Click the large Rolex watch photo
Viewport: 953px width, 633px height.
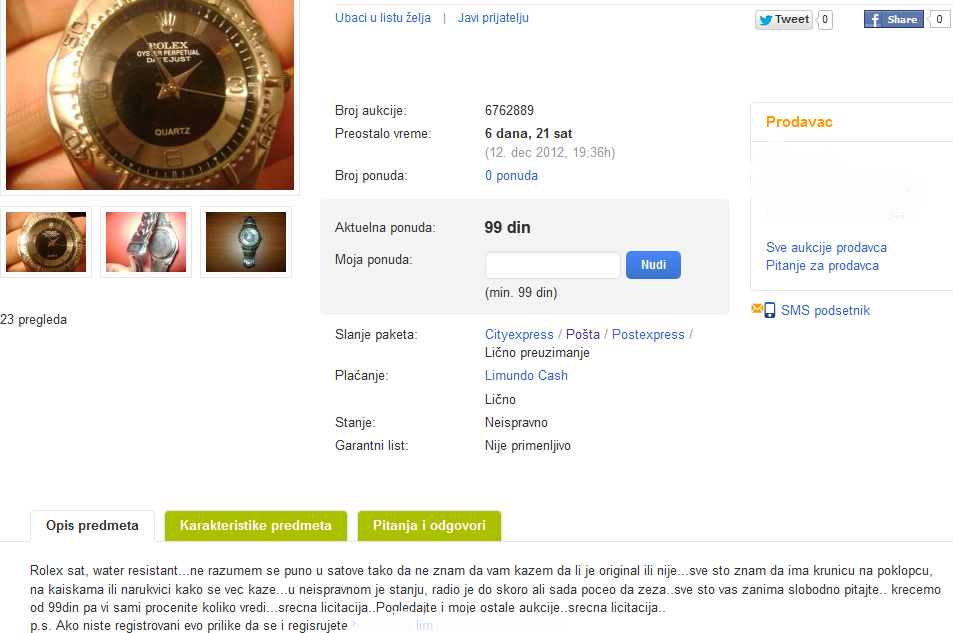150,94
